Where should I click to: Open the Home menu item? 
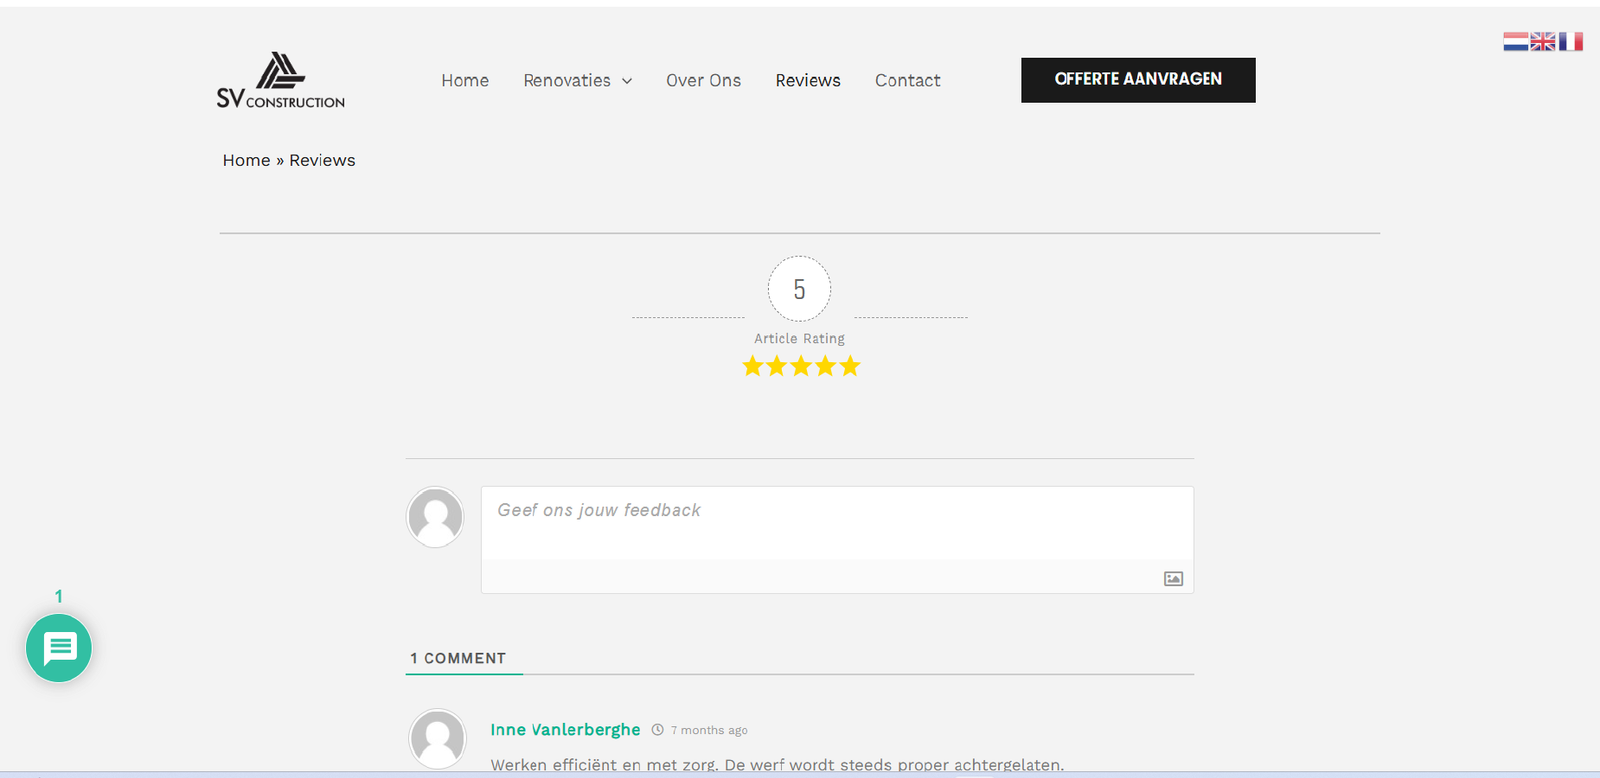[x=465, y=81]
